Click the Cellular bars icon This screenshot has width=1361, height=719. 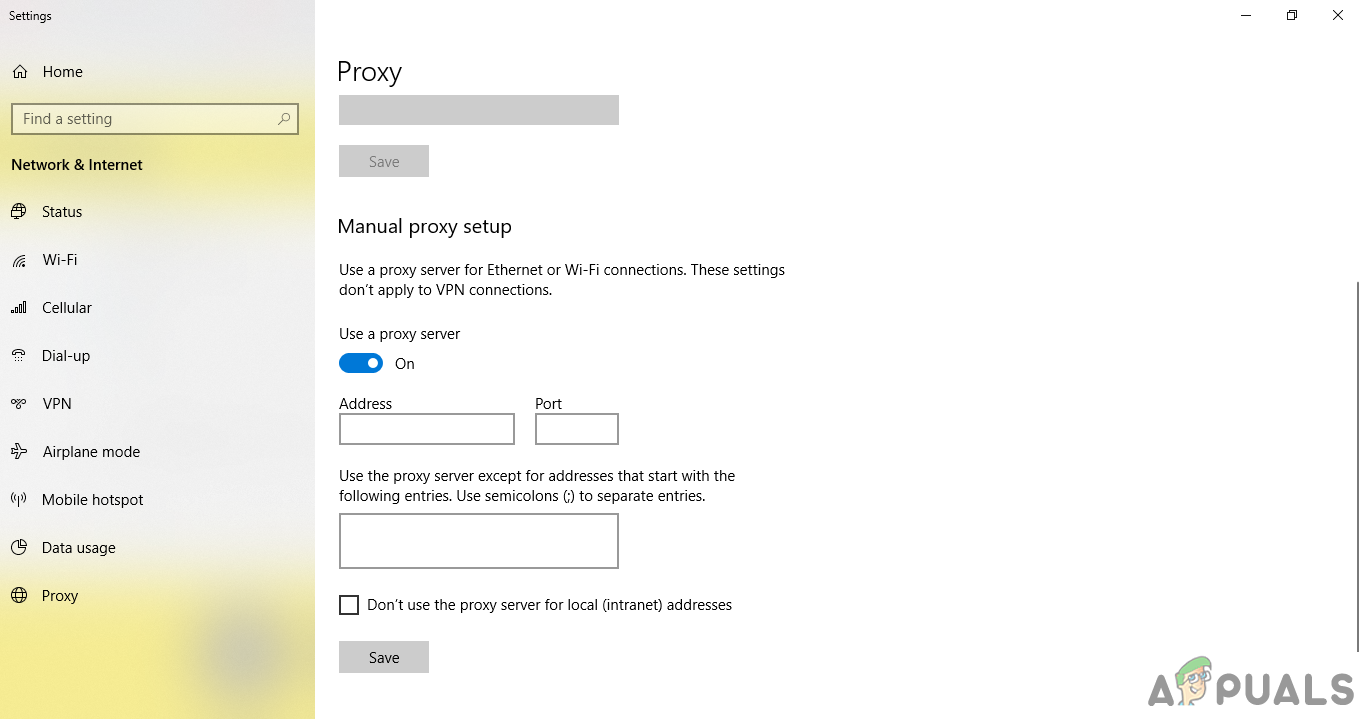pyautogui.click(x=19, y=308)
